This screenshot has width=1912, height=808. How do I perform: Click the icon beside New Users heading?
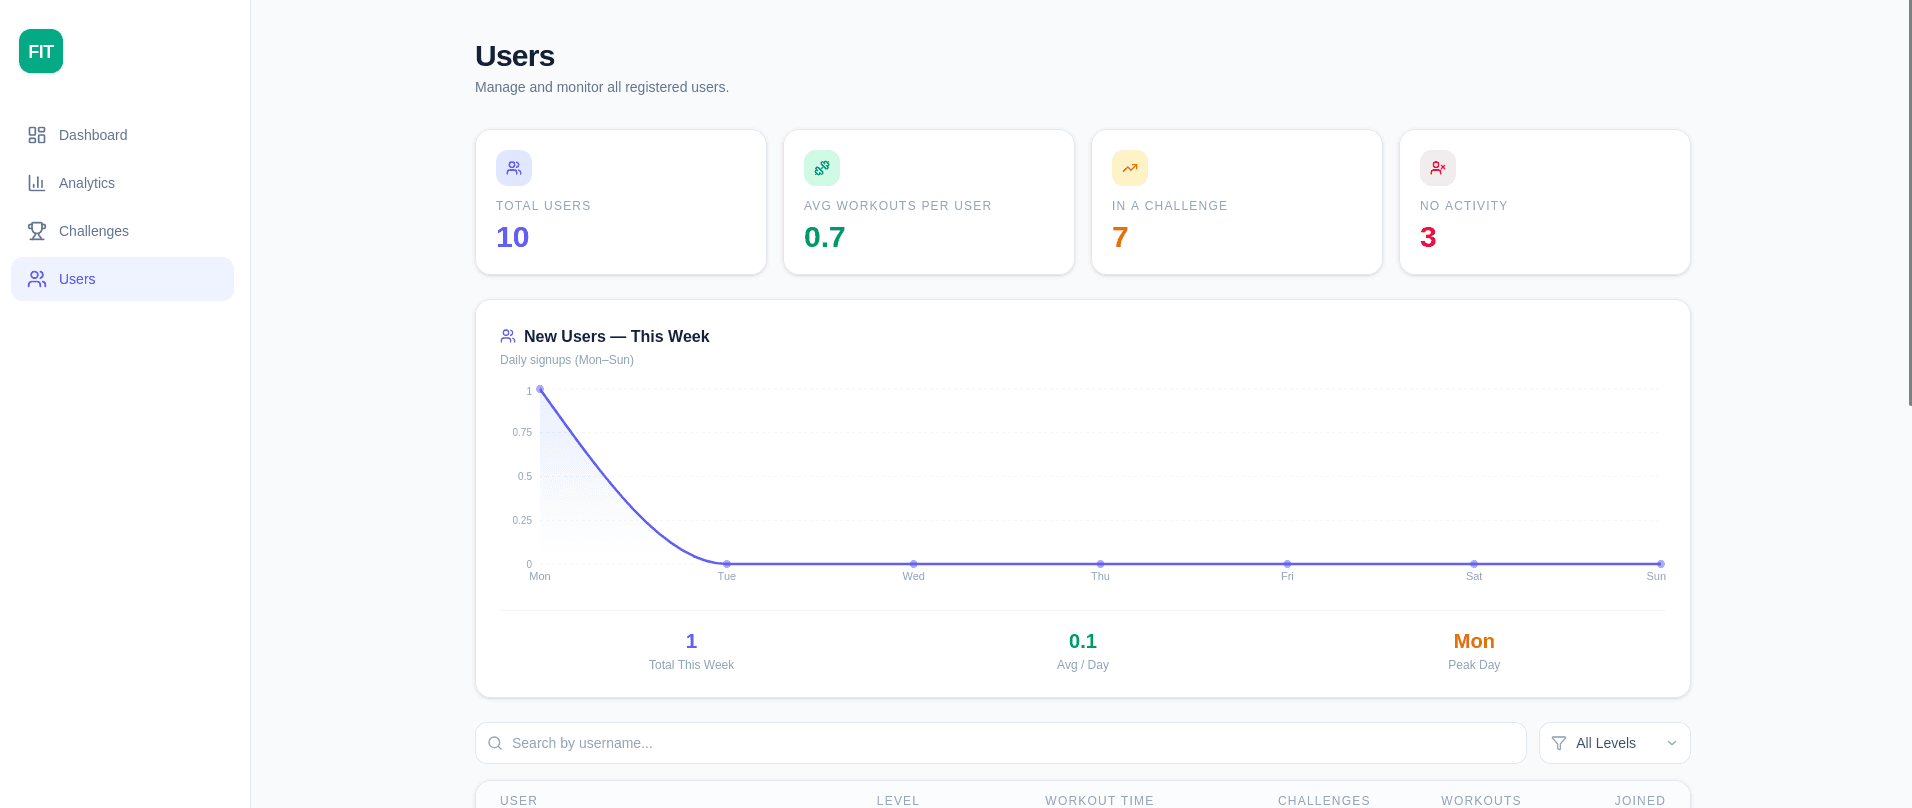click(x=508, y=336)
